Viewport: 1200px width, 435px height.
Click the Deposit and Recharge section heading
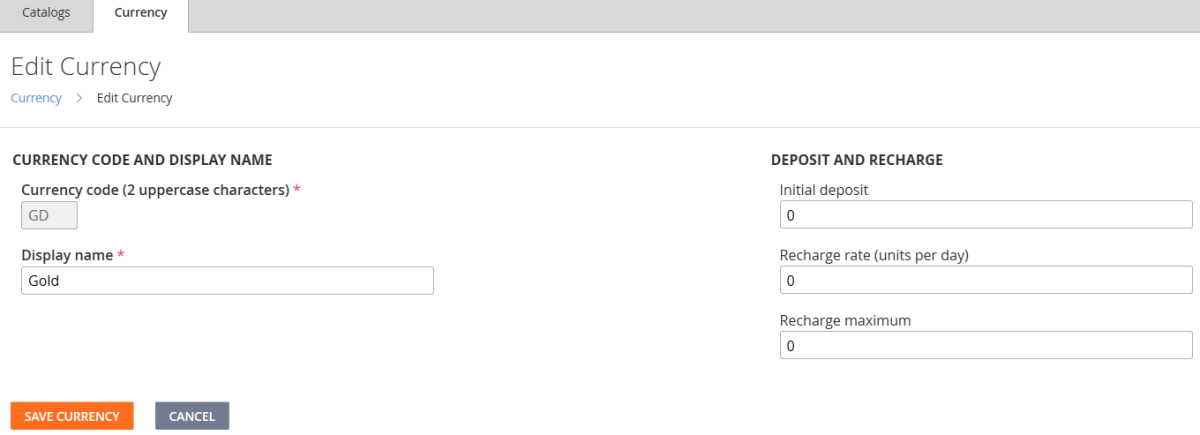[x=857, y=160]
